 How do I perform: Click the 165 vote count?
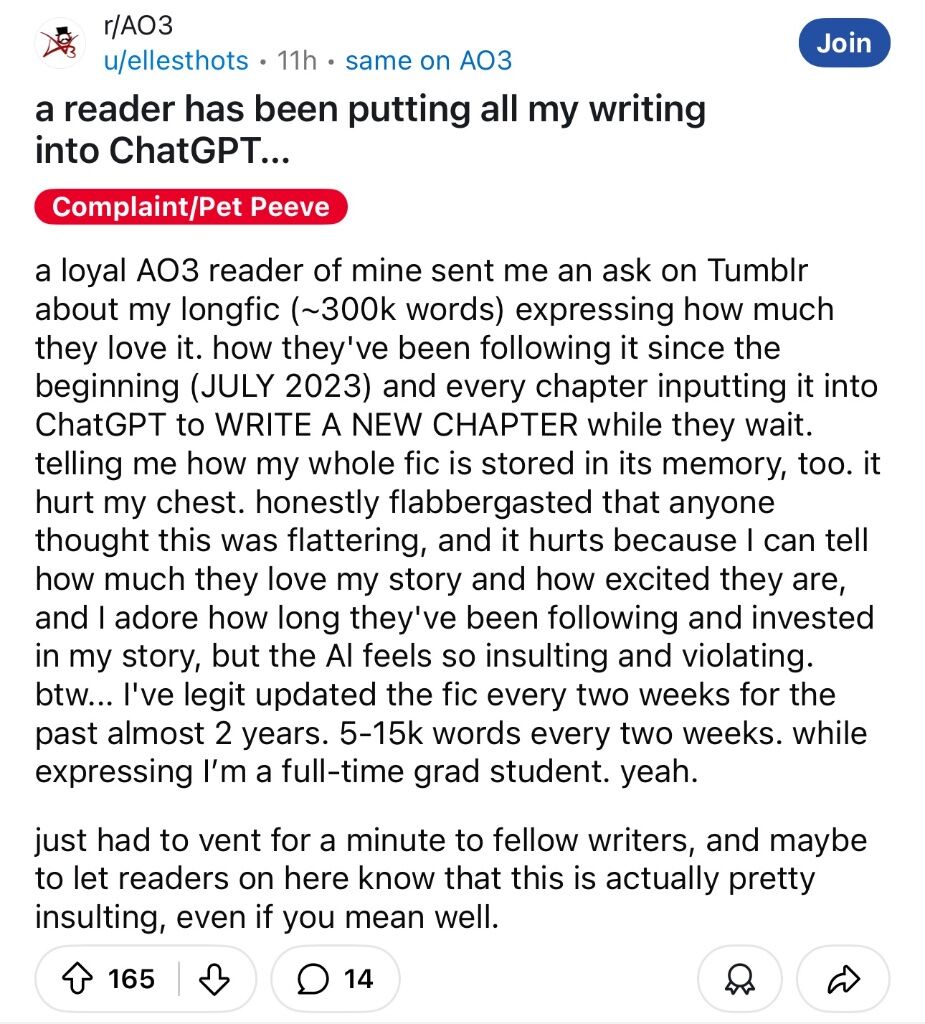131,979
